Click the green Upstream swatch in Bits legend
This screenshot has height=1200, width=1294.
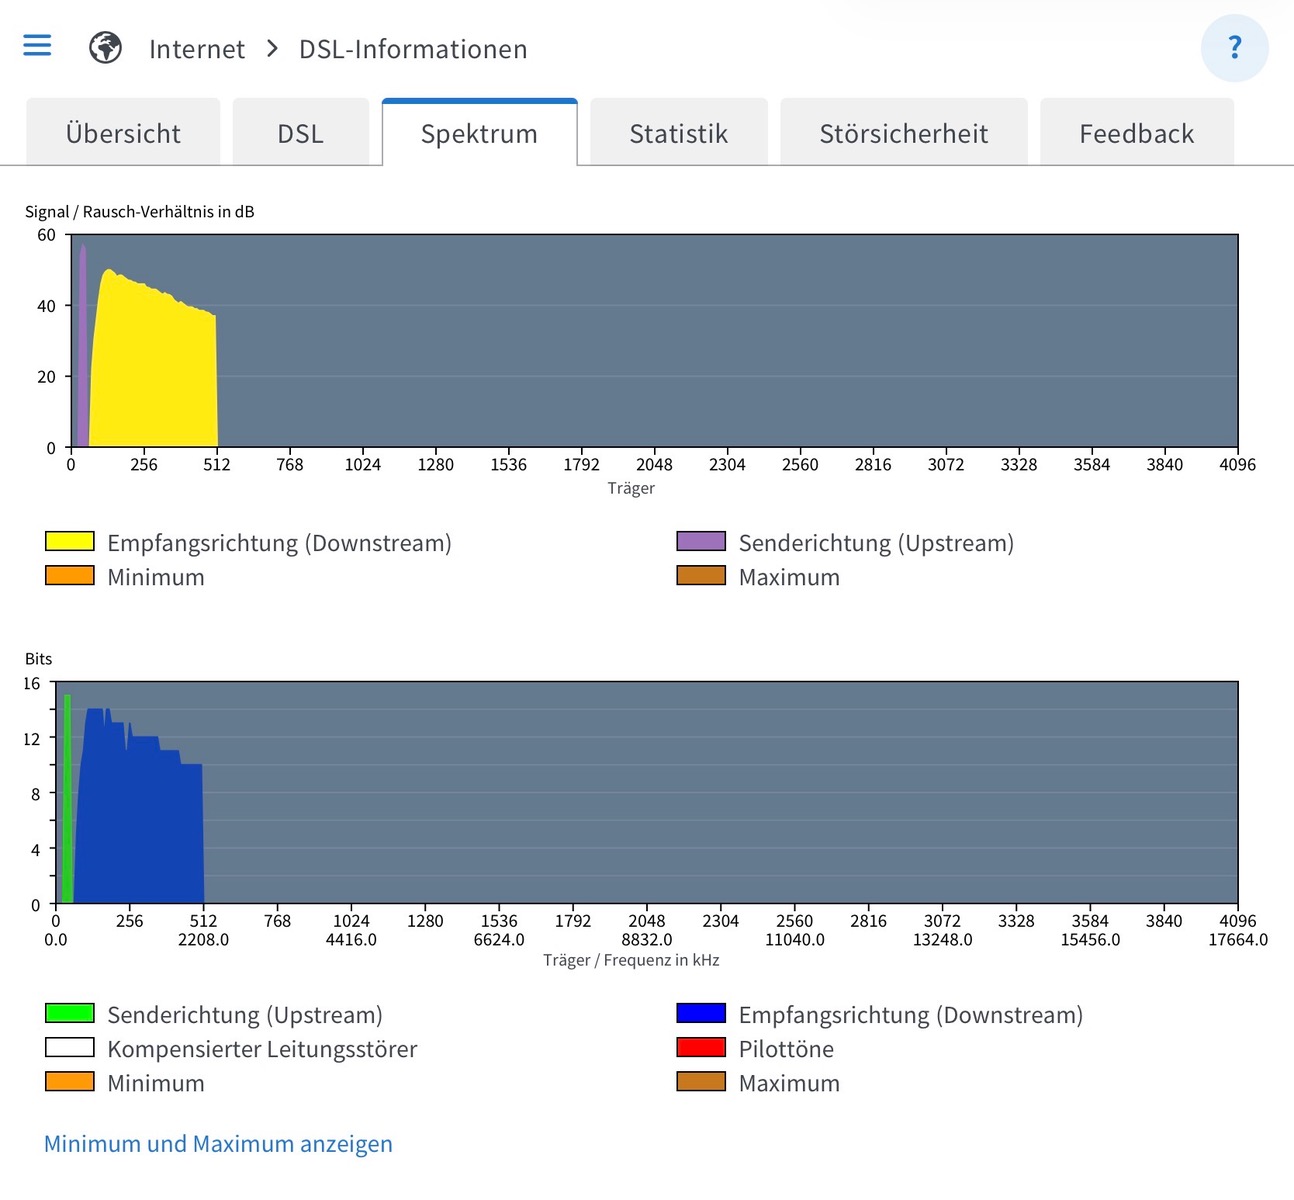coord(70,1014)
